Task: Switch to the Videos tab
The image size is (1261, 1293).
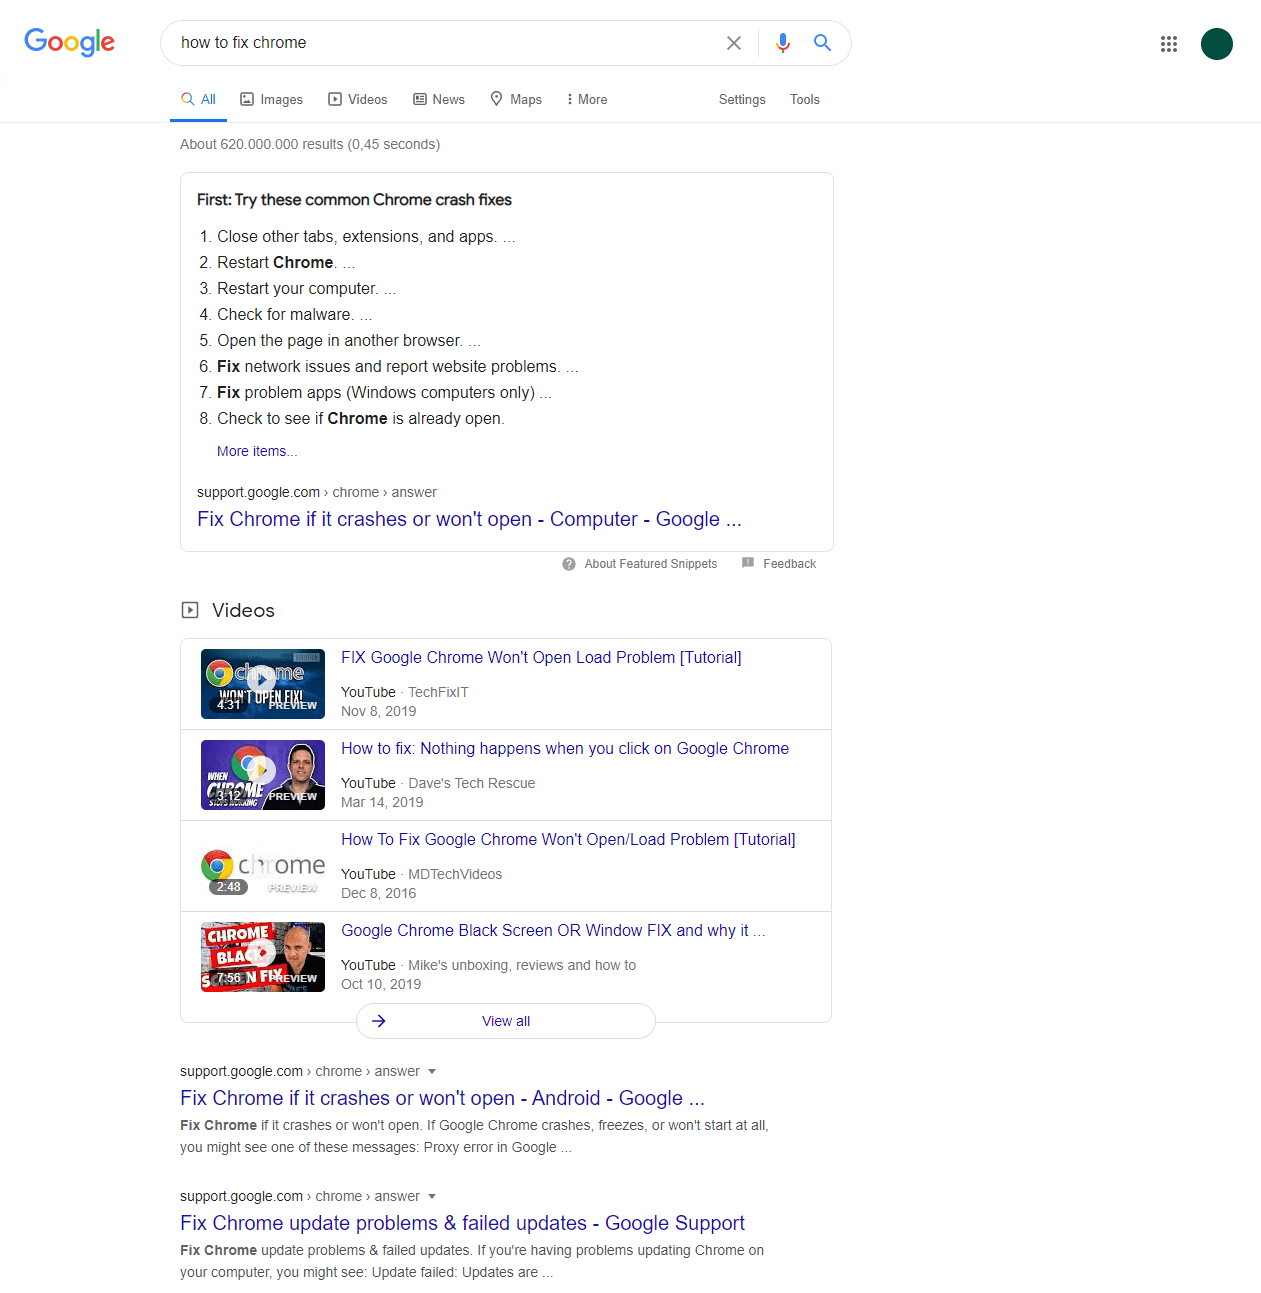Action: coord(358,99)
